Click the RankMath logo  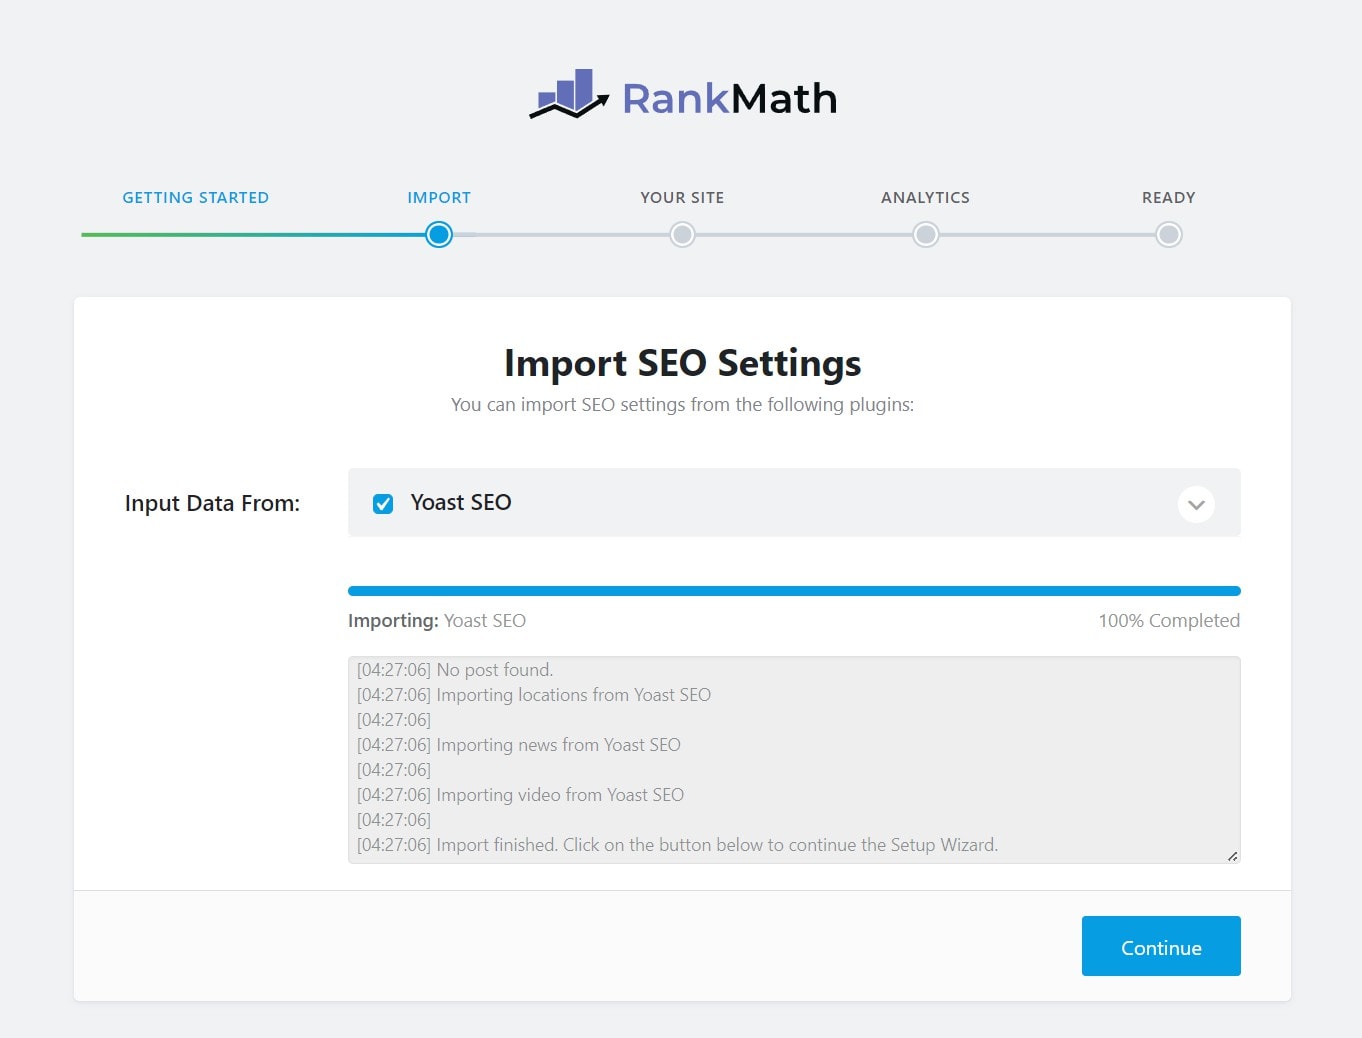point(683,95)
